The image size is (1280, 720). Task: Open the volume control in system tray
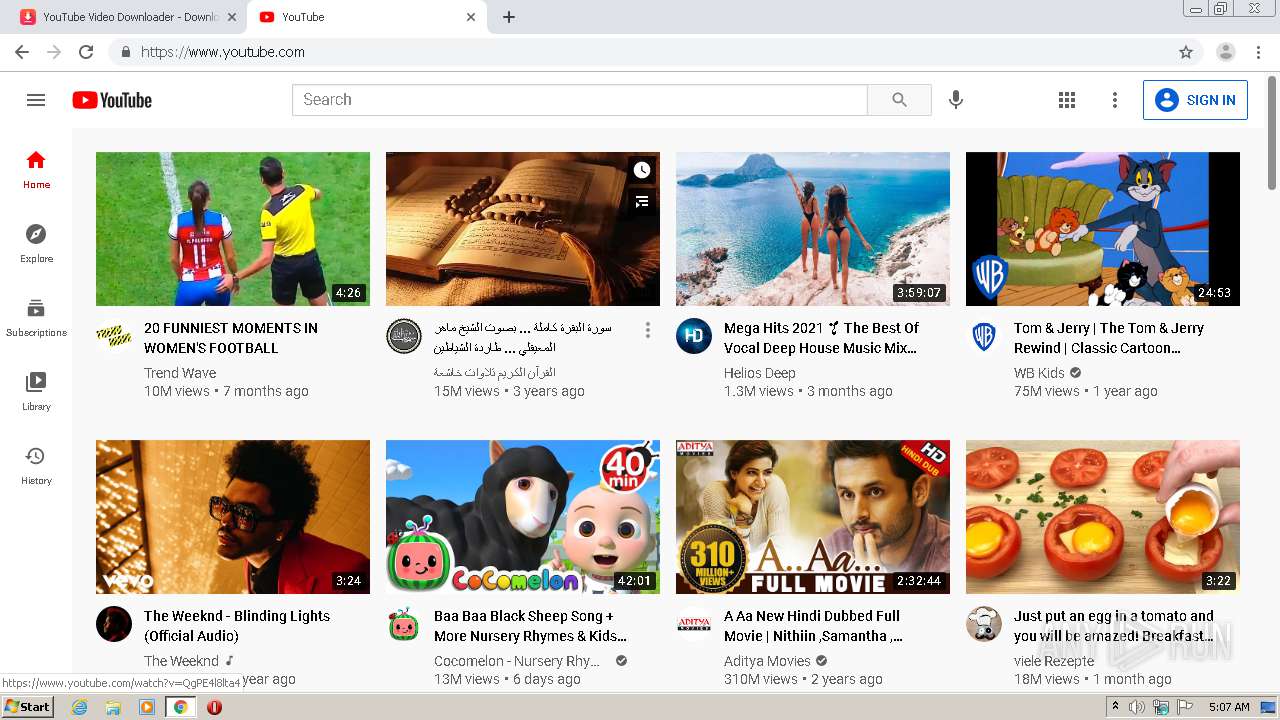pyautogui.click(x=1137, y=707)
